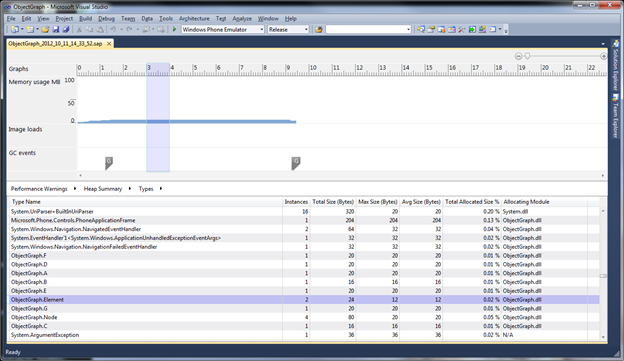The width and height of the screenshot is (624, 361).
Task: Expand the Performance Warnings breadcrumb arrow
Action: click(x=75, y=189)
